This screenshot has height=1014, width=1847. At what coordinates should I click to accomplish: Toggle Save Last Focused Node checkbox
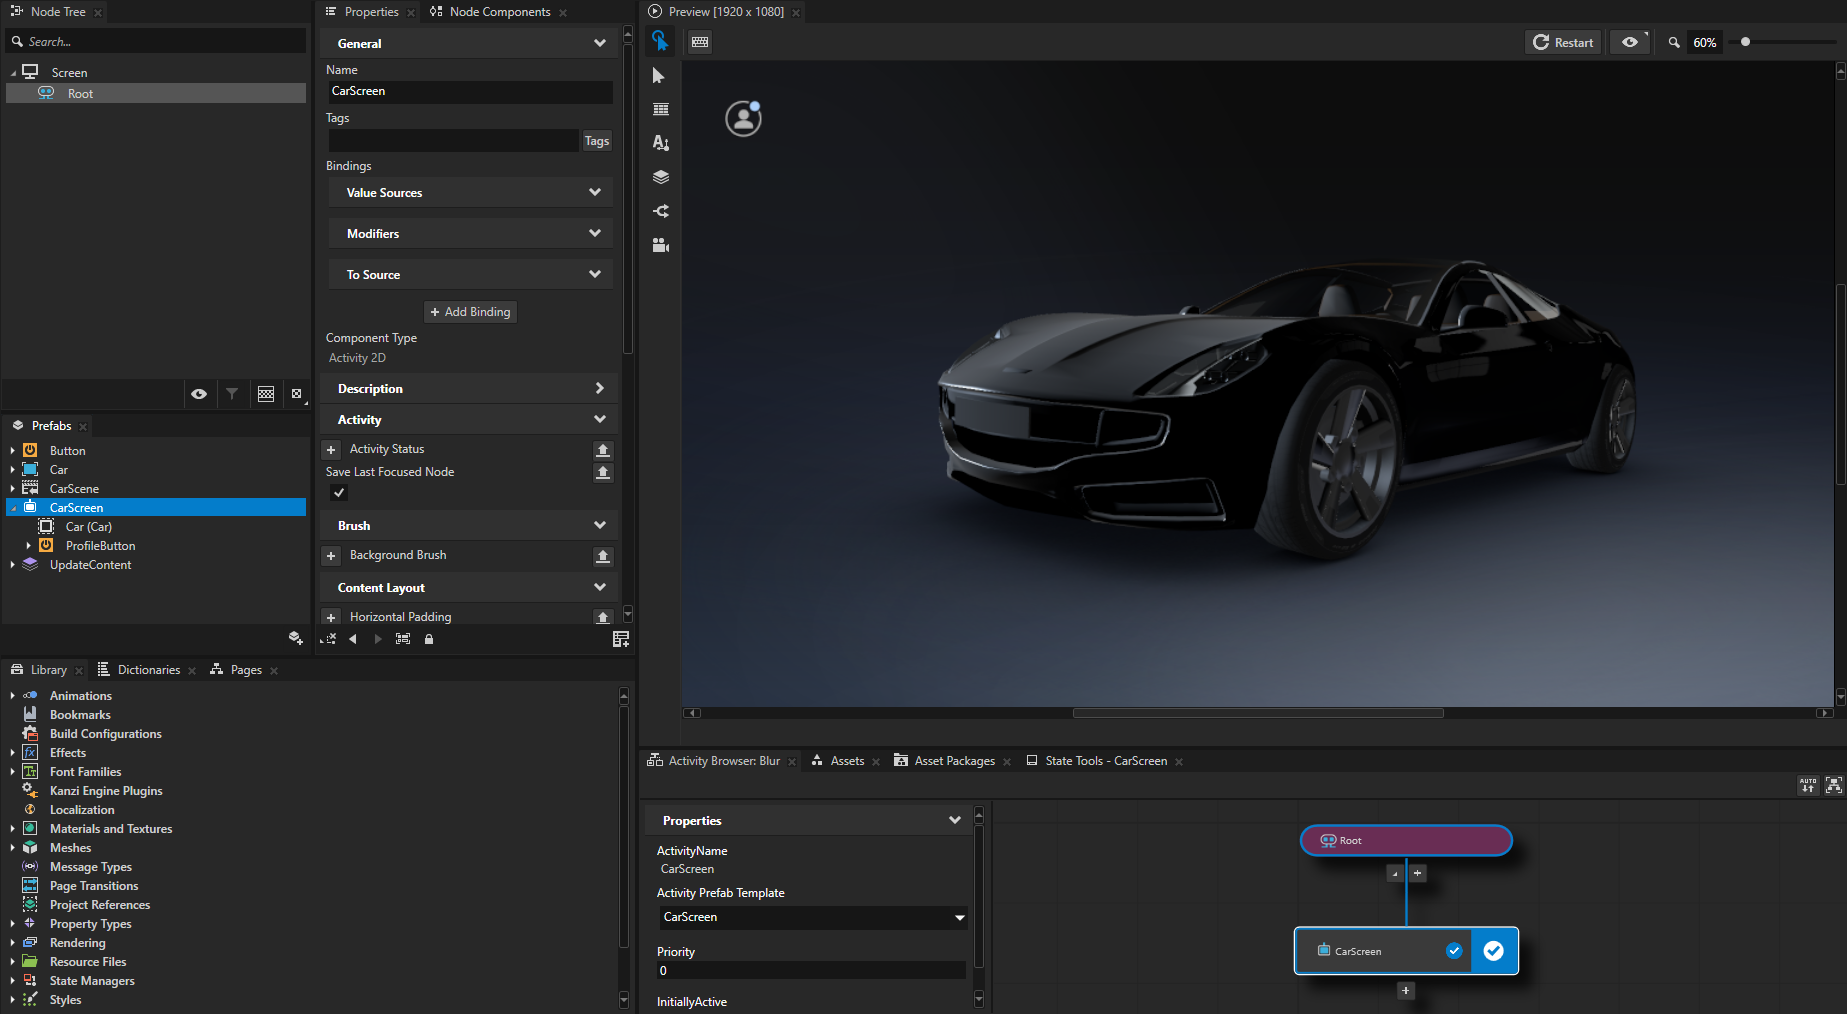339,493
